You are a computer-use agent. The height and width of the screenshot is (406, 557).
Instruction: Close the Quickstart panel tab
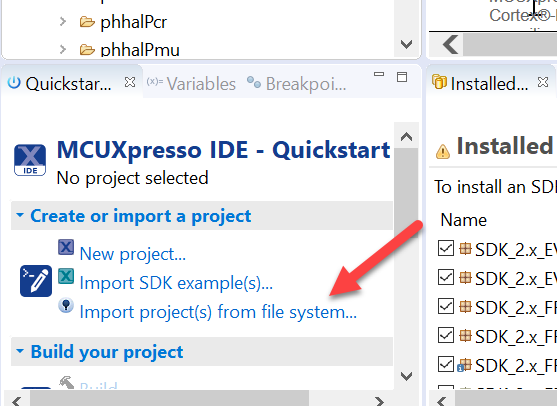(x=130, y=82)
